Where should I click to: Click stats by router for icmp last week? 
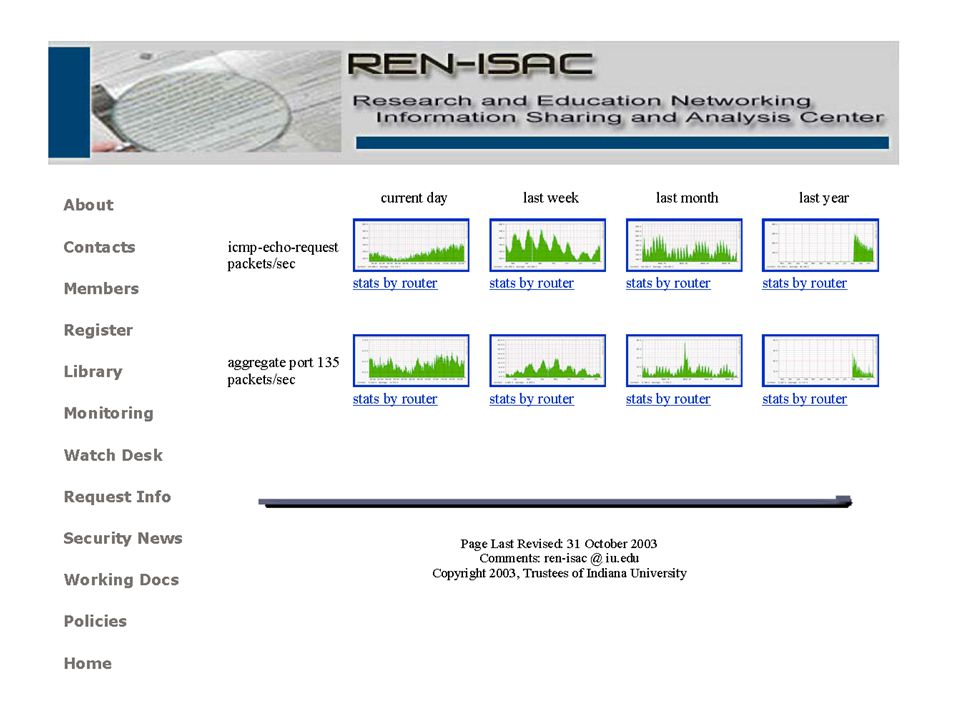[531, 283]
